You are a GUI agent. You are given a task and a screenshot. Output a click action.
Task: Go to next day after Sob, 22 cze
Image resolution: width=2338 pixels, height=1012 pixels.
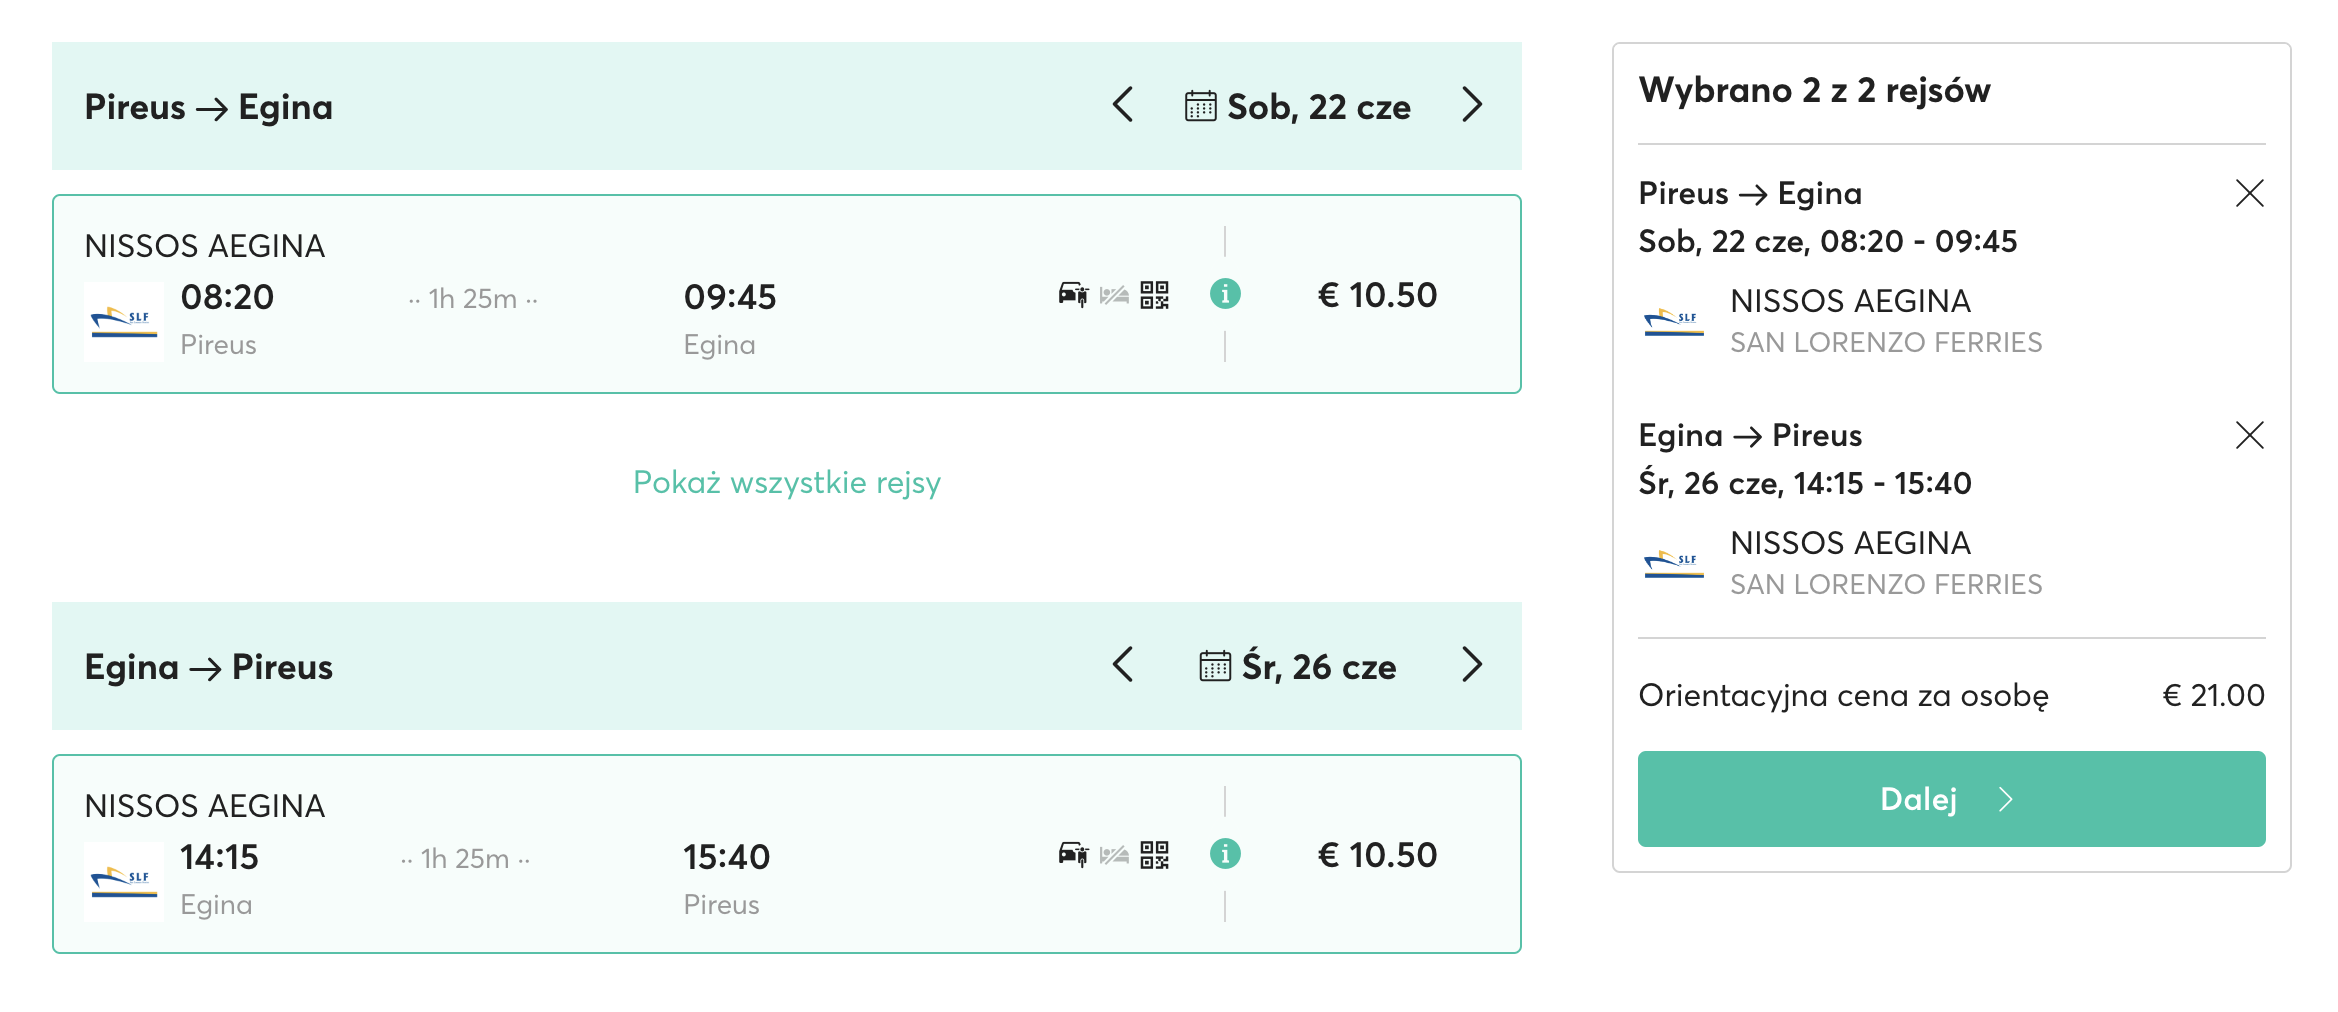[1471, 105]
